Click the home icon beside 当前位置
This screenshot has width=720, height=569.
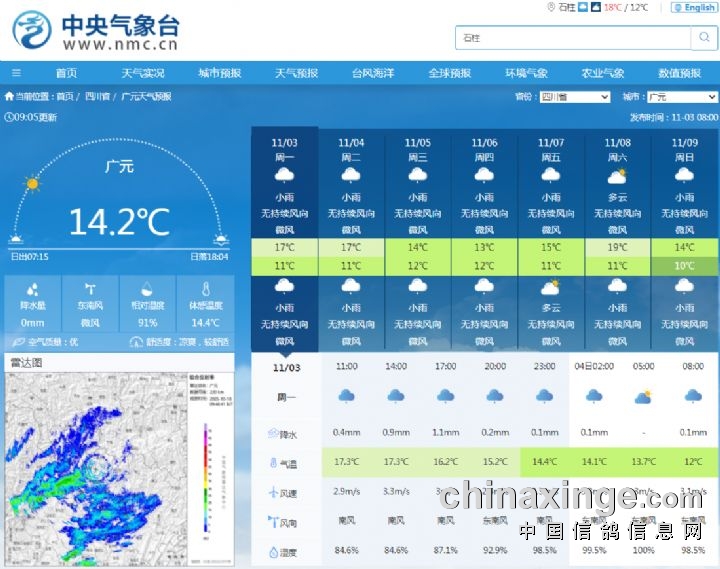point(10,97)
